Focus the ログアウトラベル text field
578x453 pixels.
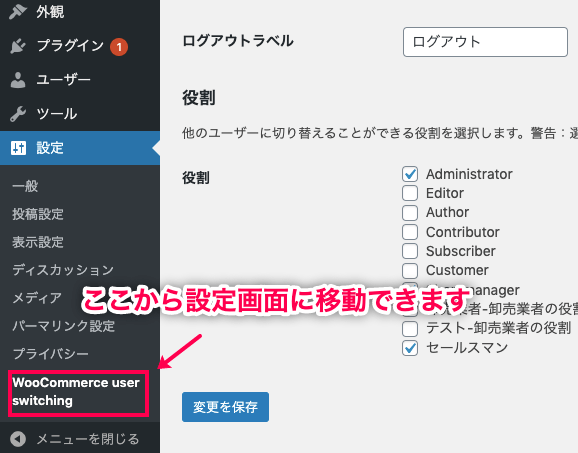tap(485, 42)
